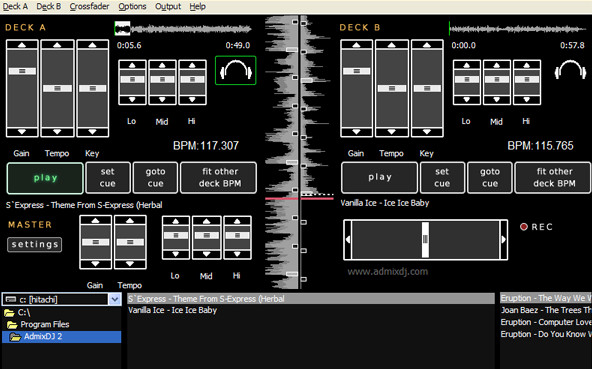Open the Master settings button

click(34, 244)
